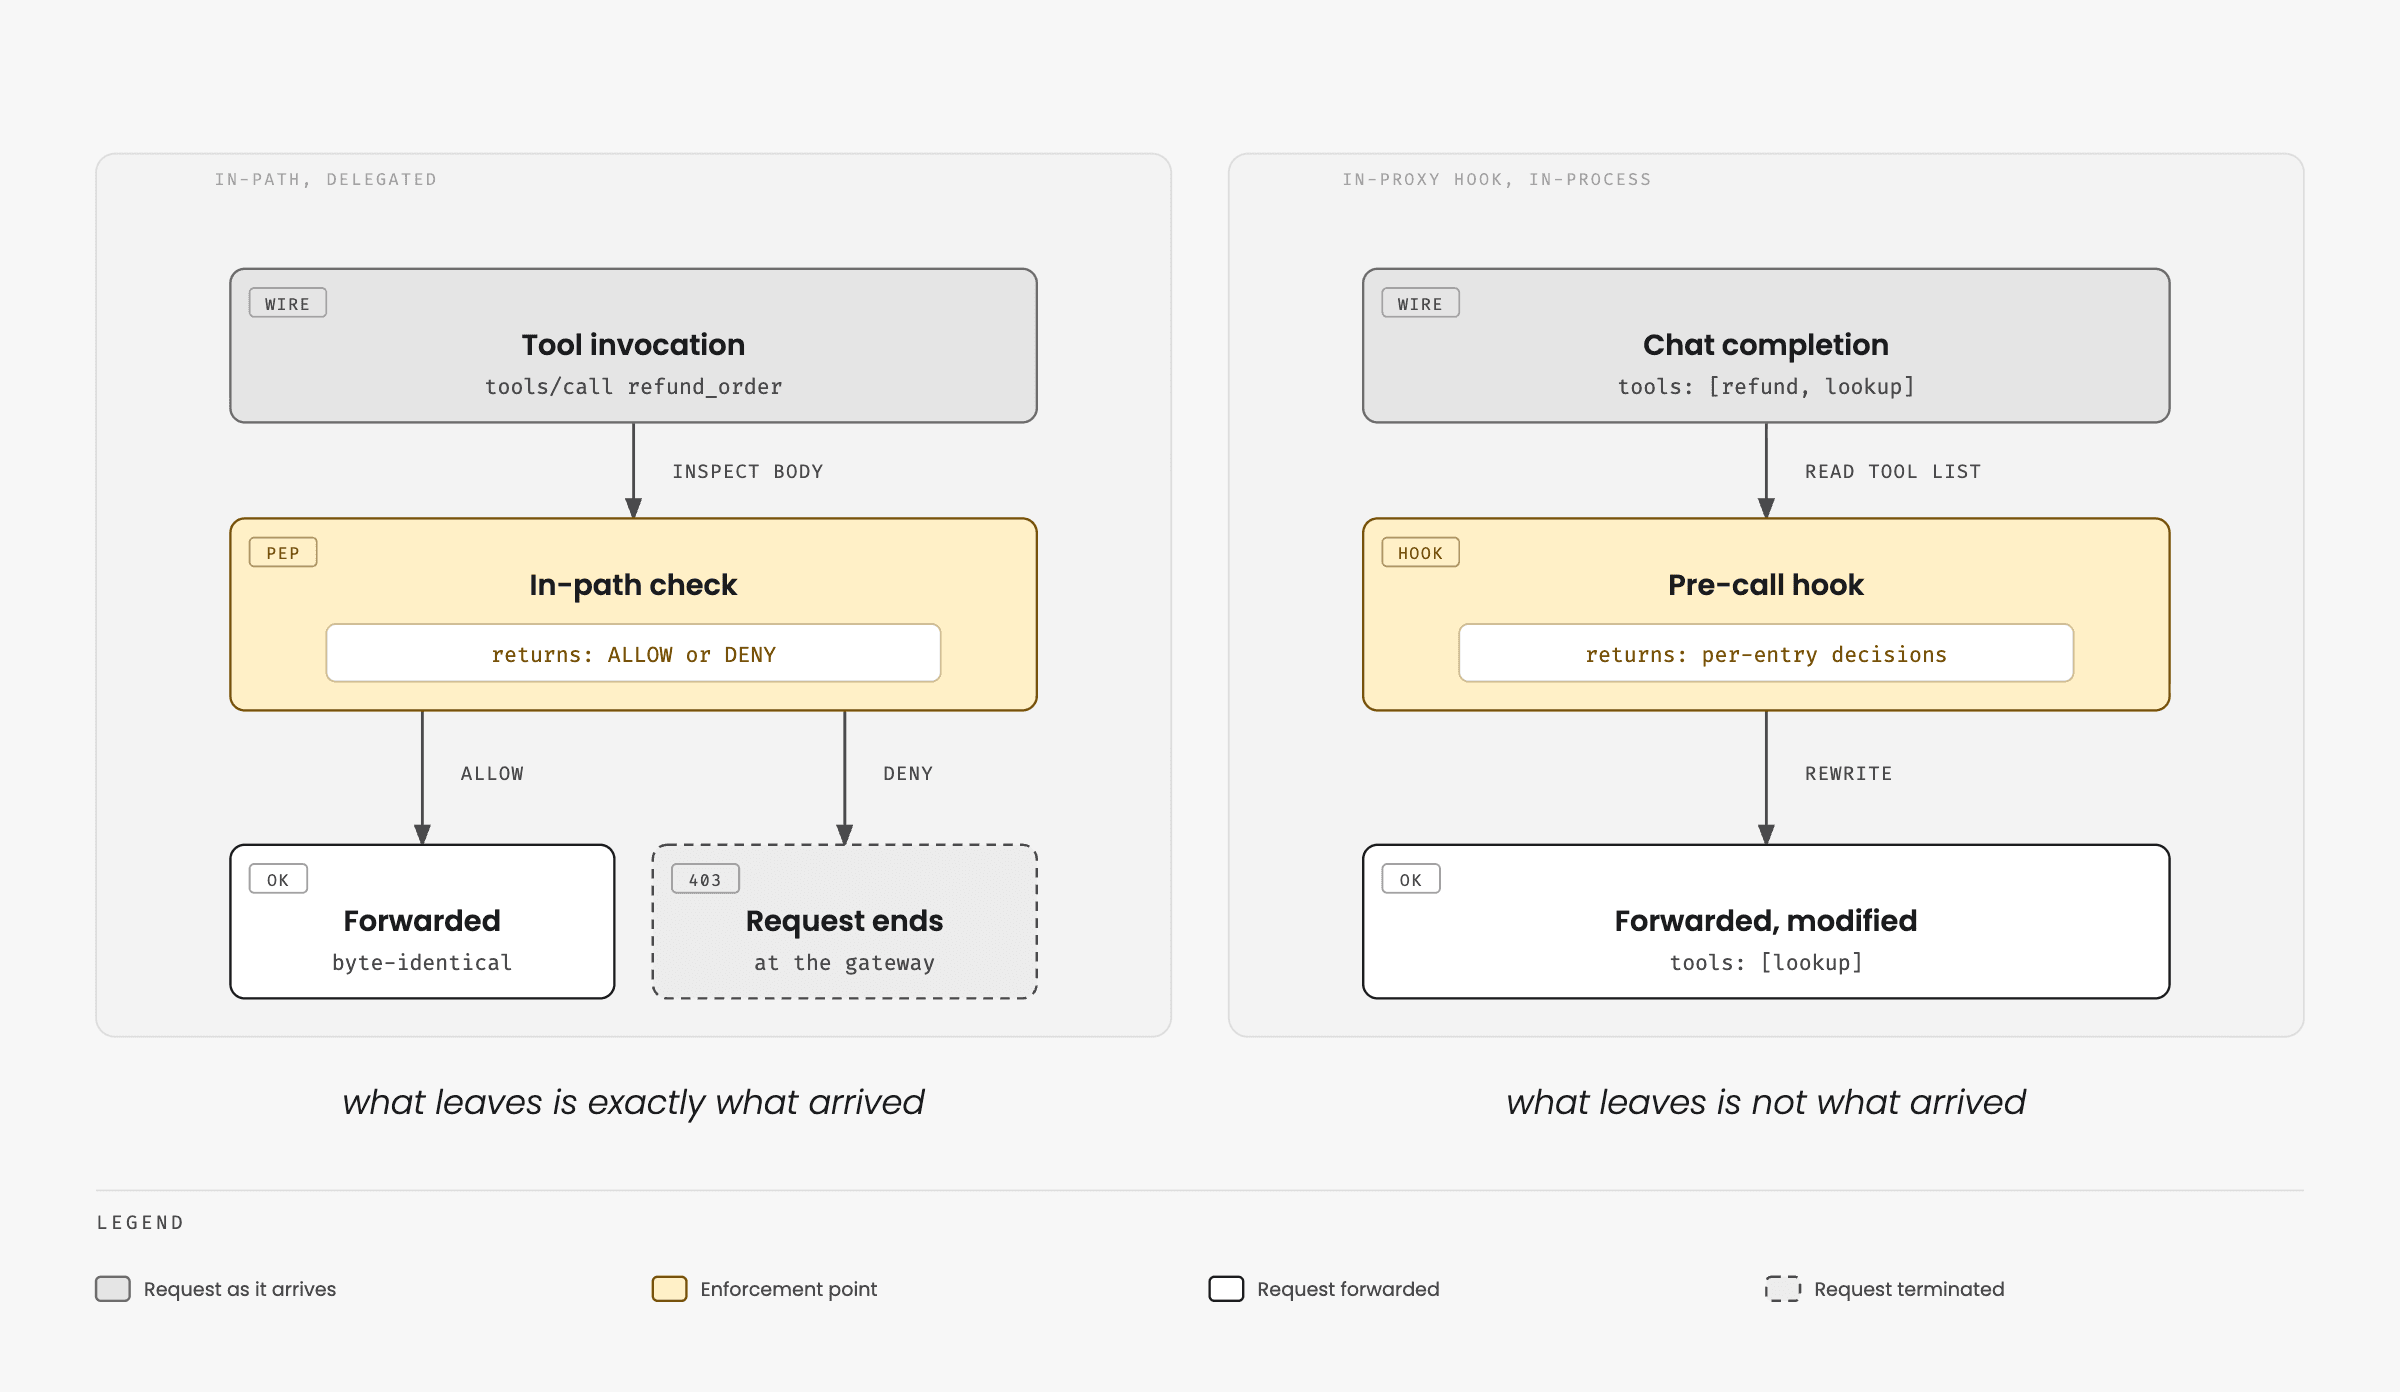Click the PEP tag on In-path check
Image resolution: width=2400 pixels, height=1392 pixels.
(x=283, y=552)
